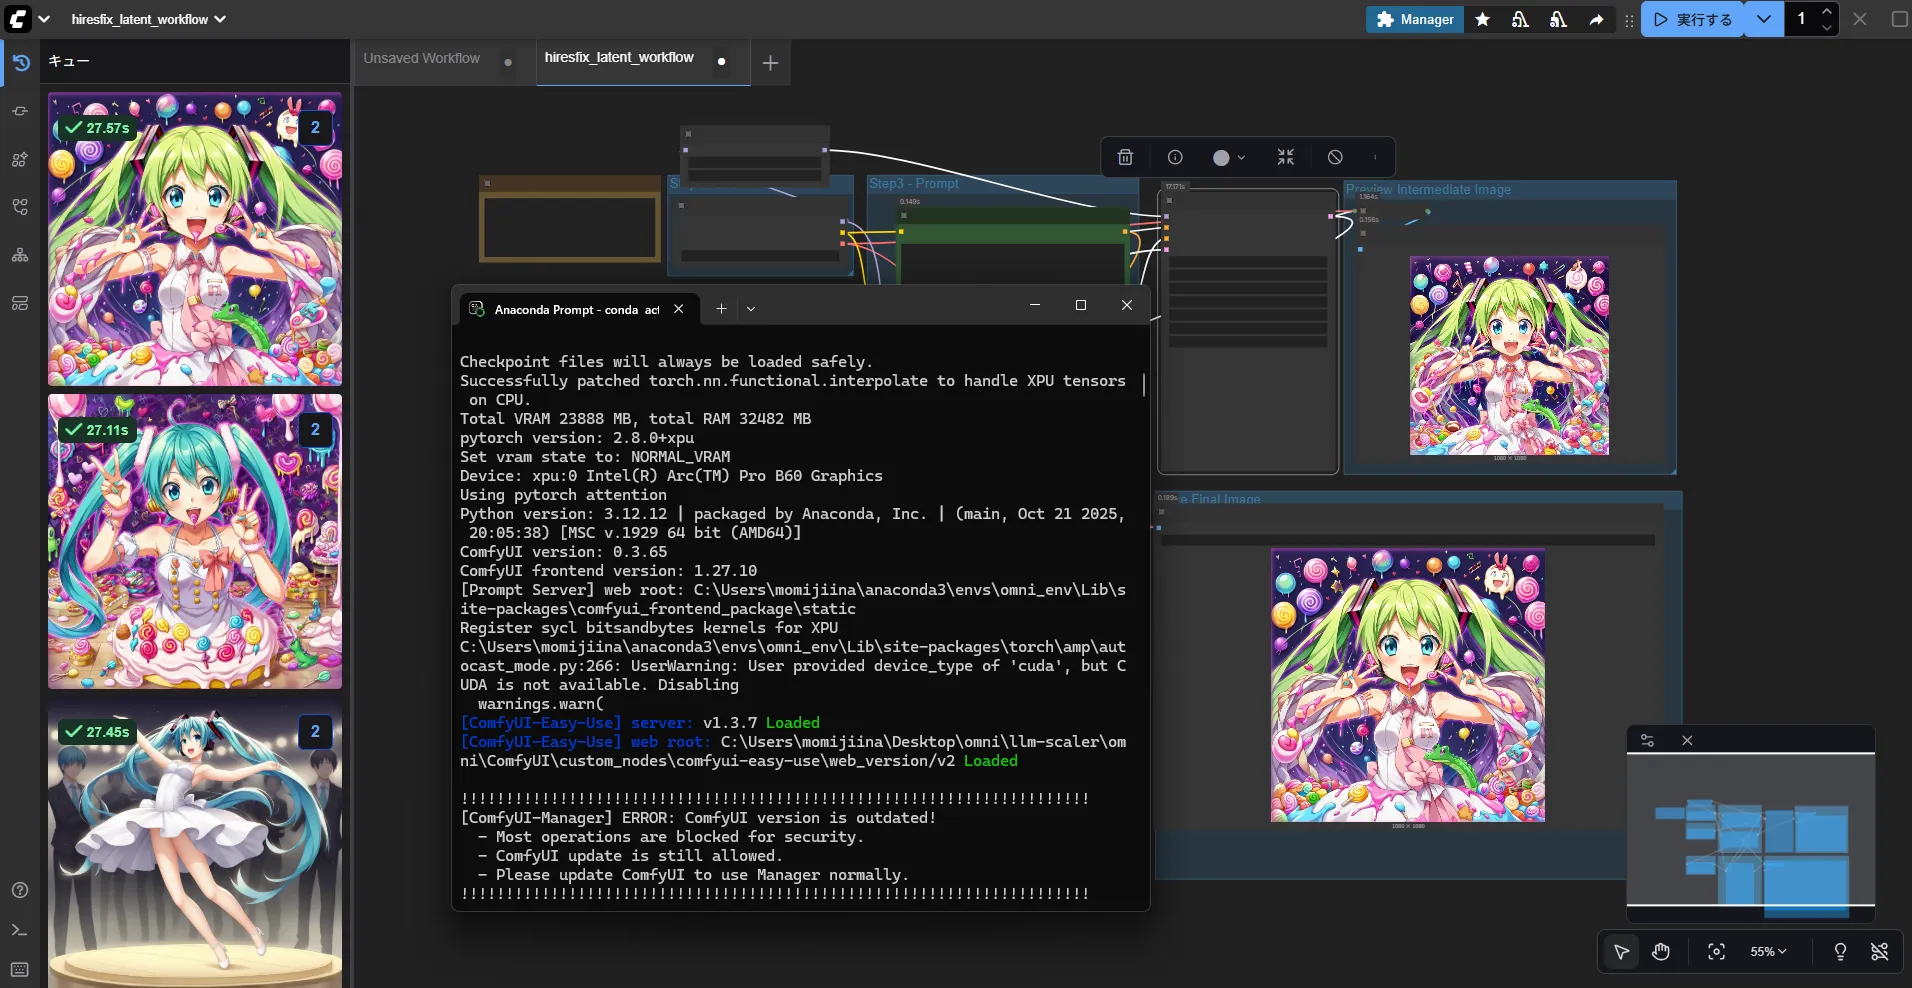The height and width of the screenshot is (988, 1912).
Task: Select the 27.11s blue-haired queue thumbnail
Action: coord(195,541)
